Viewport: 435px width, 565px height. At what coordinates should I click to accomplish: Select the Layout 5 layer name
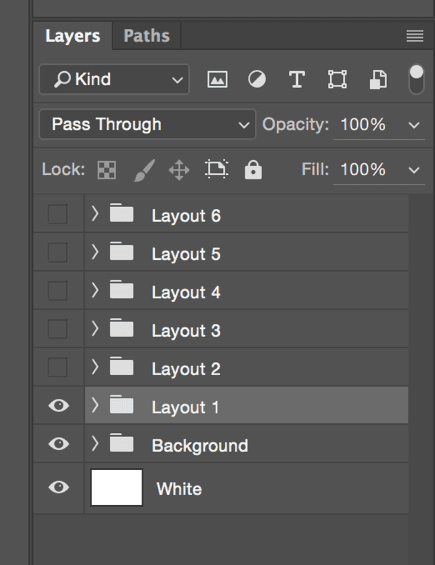pos(186,254)
